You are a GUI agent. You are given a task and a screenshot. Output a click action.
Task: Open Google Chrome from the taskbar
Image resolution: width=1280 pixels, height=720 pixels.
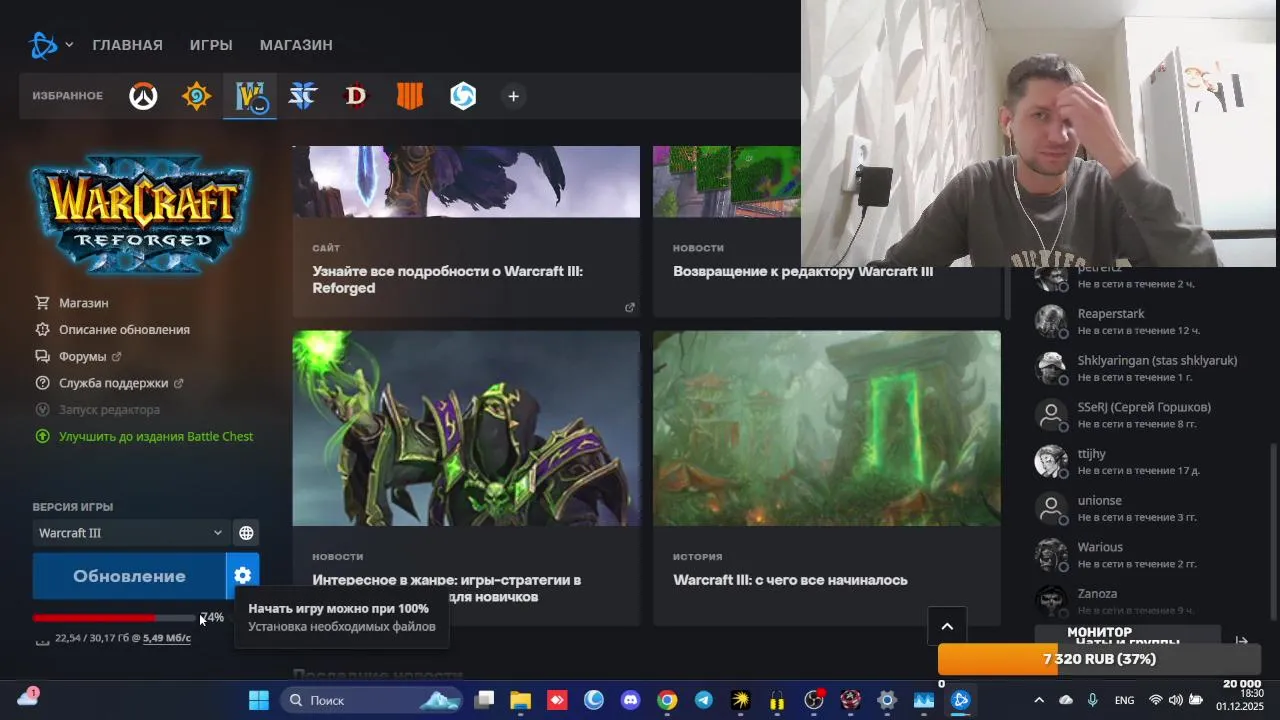[x=667, y=700]
